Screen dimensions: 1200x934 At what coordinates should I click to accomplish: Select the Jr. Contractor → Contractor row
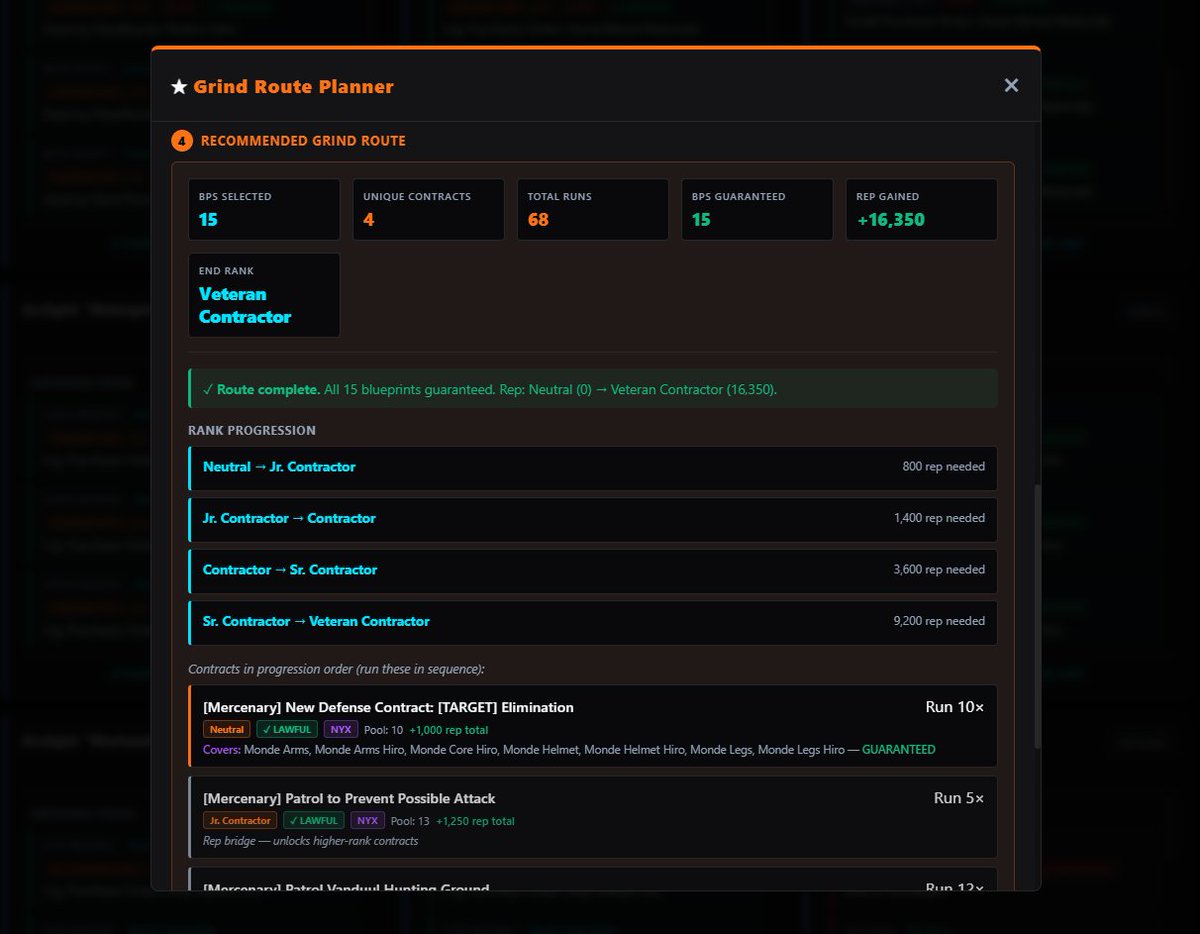coord(593,519)
